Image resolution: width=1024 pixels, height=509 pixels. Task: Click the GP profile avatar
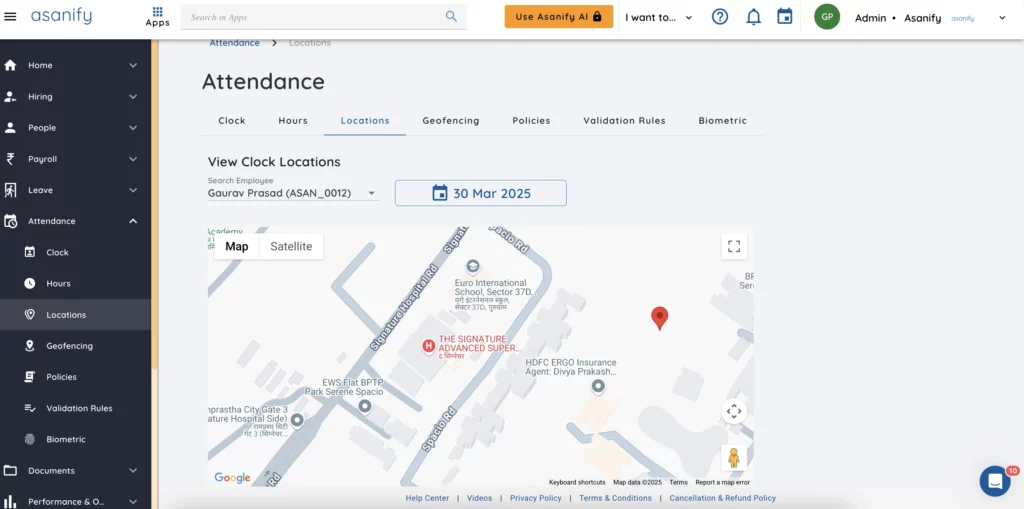coord(827,17)
